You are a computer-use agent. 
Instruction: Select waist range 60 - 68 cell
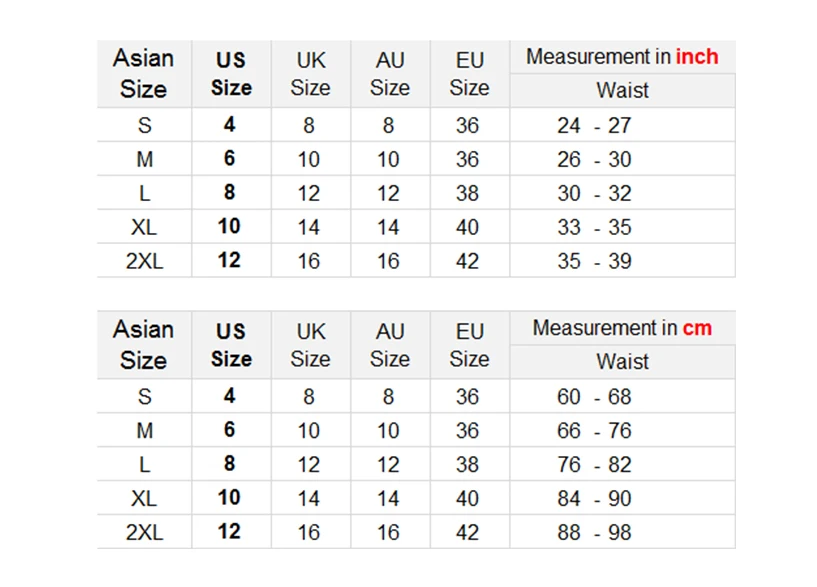click(622, 396)
